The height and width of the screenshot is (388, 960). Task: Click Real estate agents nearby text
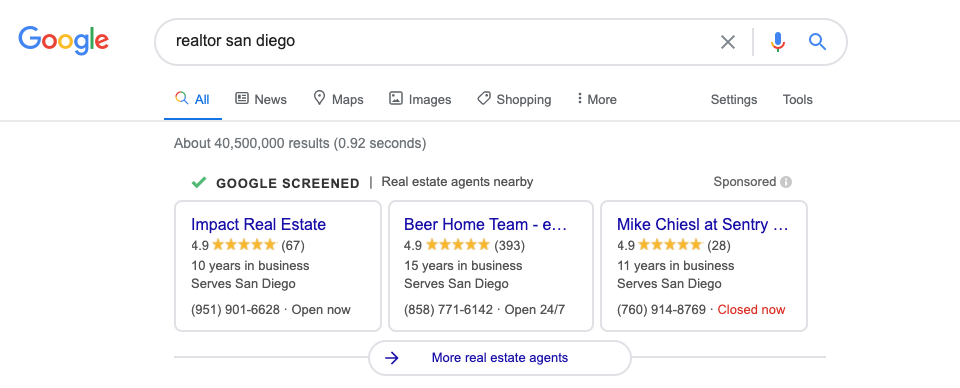pyautogui.click(x=457, y=182)
